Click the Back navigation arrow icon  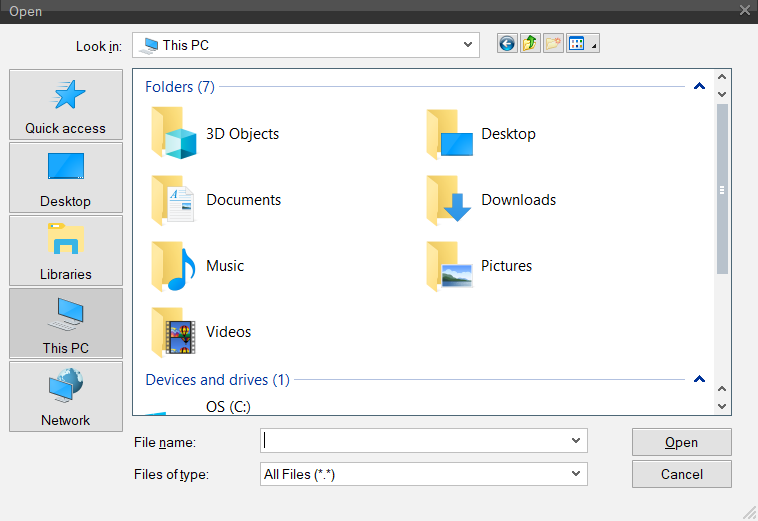(x=507, y=44)
